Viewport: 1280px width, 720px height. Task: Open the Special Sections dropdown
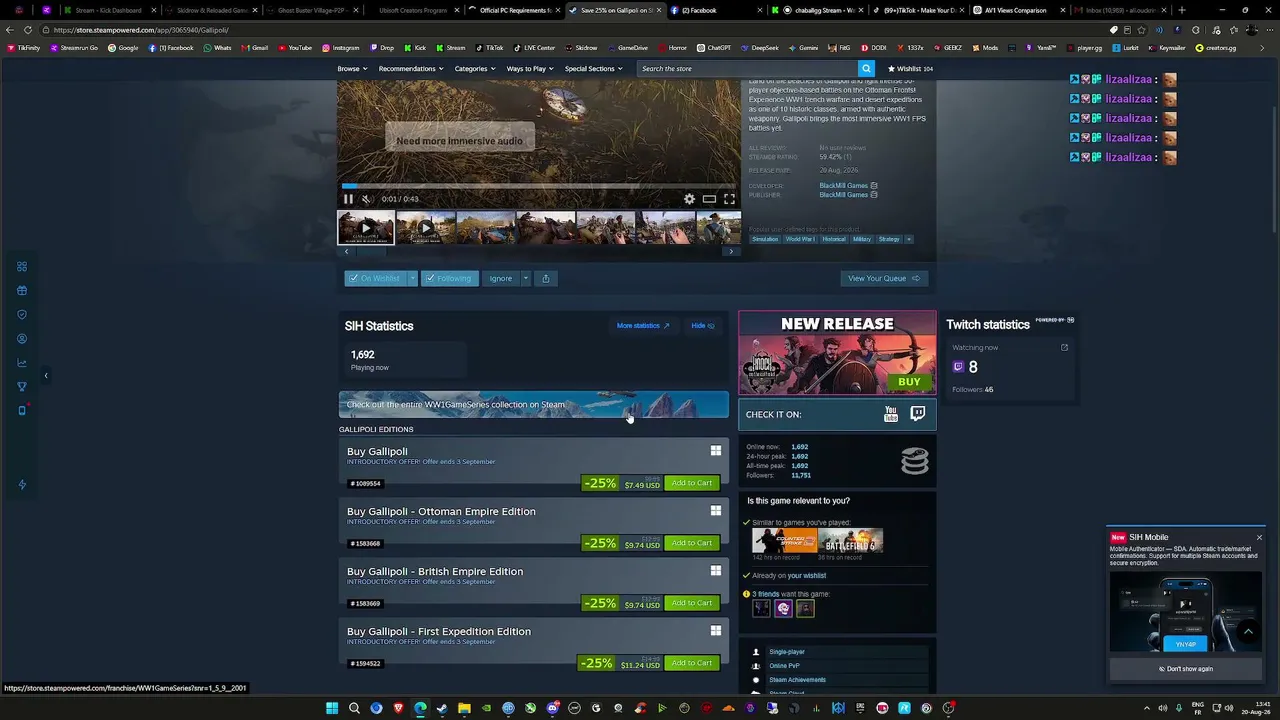tap(594, 69)
